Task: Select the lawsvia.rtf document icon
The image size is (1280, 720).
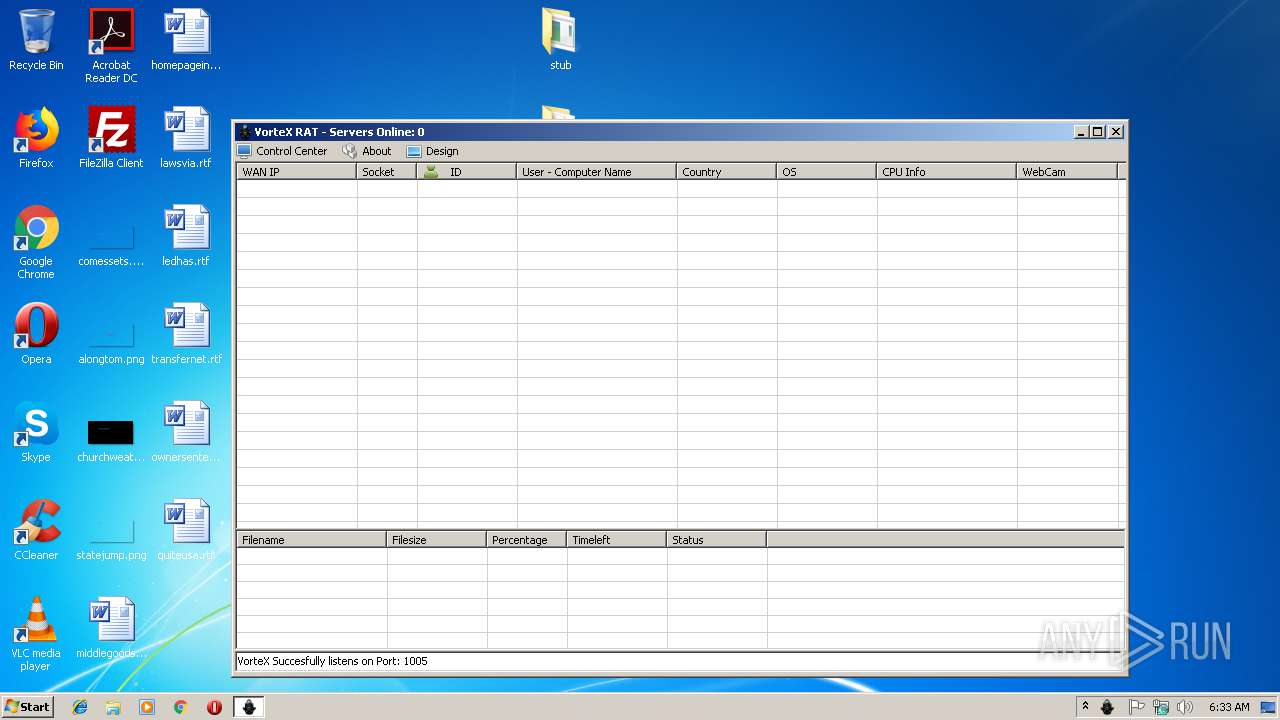Action: click(186, 138)
